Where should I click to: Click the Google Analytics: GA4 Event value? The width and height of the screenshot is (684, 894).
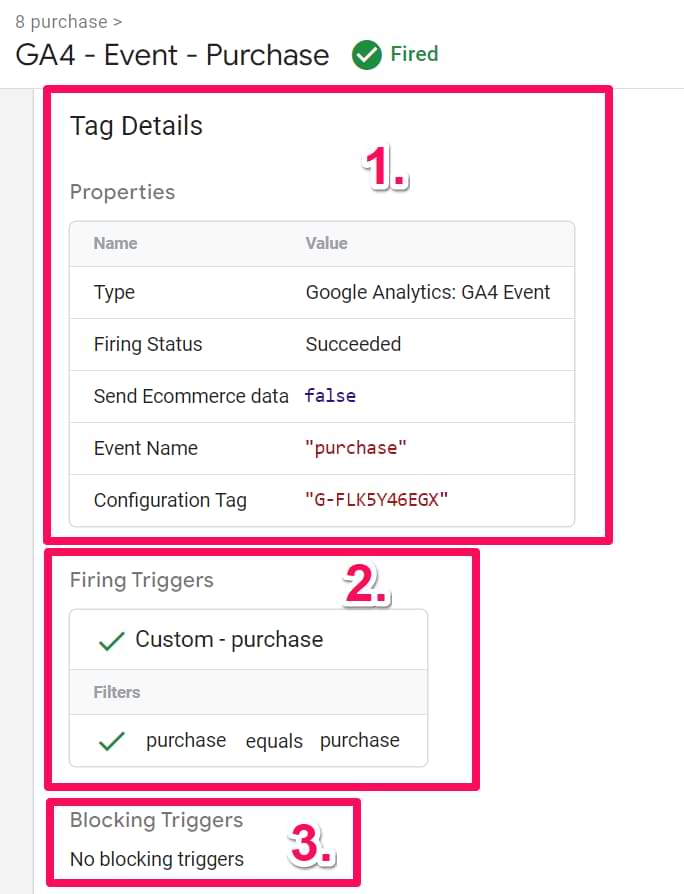(428, 293)
